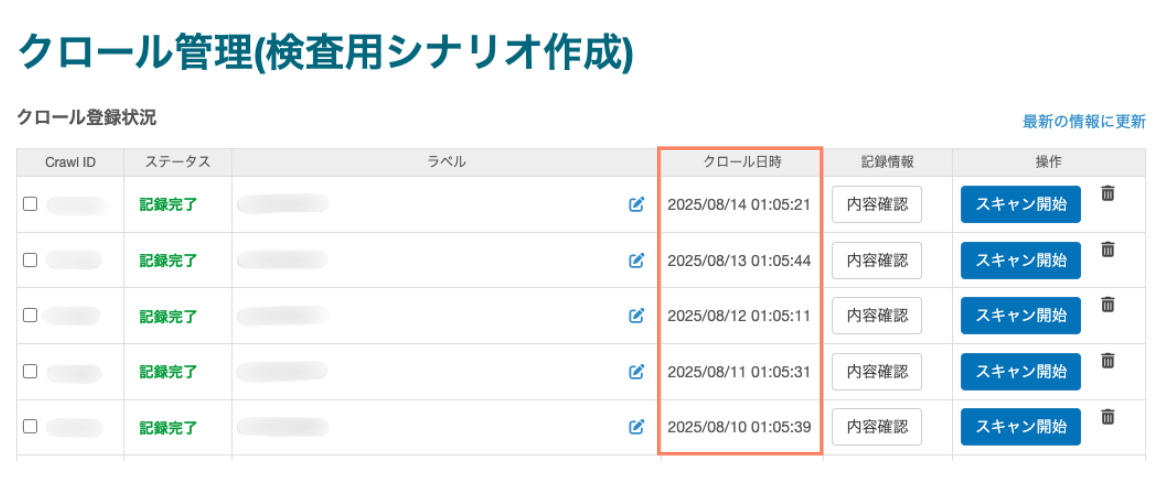Edit the label of the 2025/08/10 crawl
1160x478 pixels.
pyautogui.click(x=636, y=427)
